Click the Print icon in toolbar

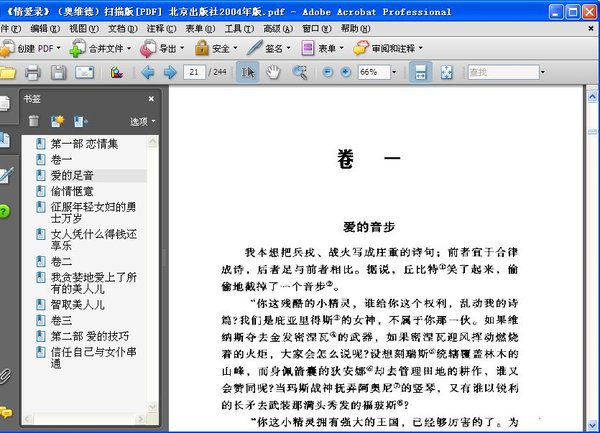[x=32, y=73]
